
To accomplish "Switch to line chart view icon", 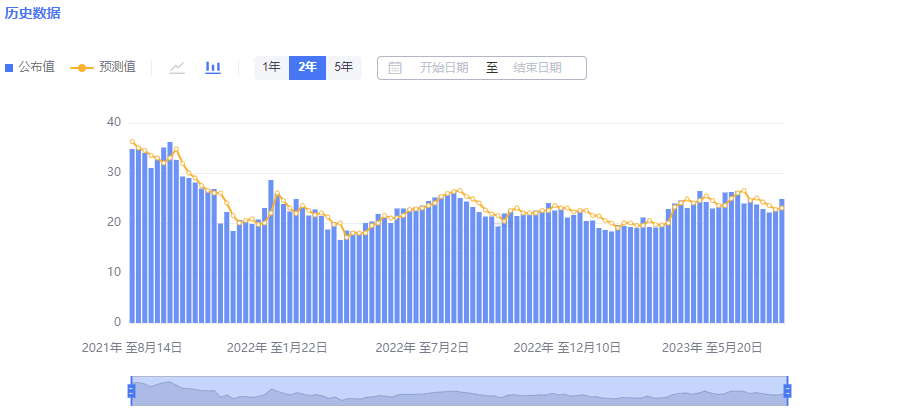I will point(177,67).
